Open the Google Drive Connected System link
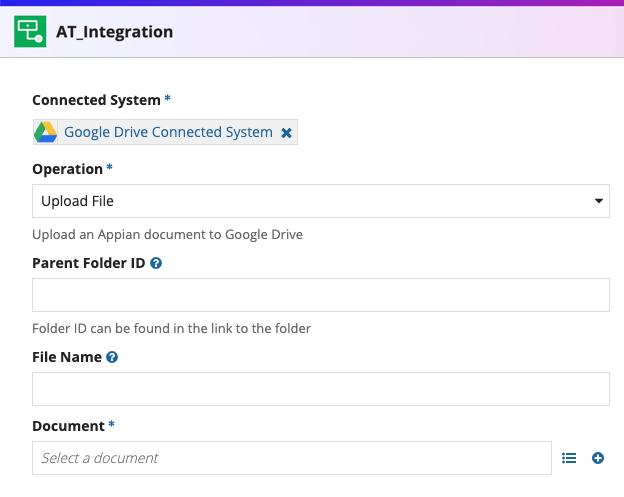Screen dimensions: 624x497 (168, 132)
